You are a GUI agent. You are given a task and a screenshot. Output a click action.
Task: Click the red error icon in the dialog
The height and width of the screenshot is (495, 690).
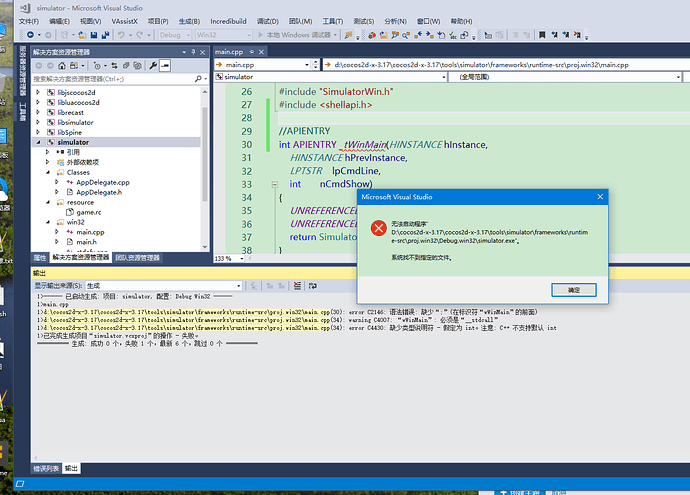click(378, 228)
